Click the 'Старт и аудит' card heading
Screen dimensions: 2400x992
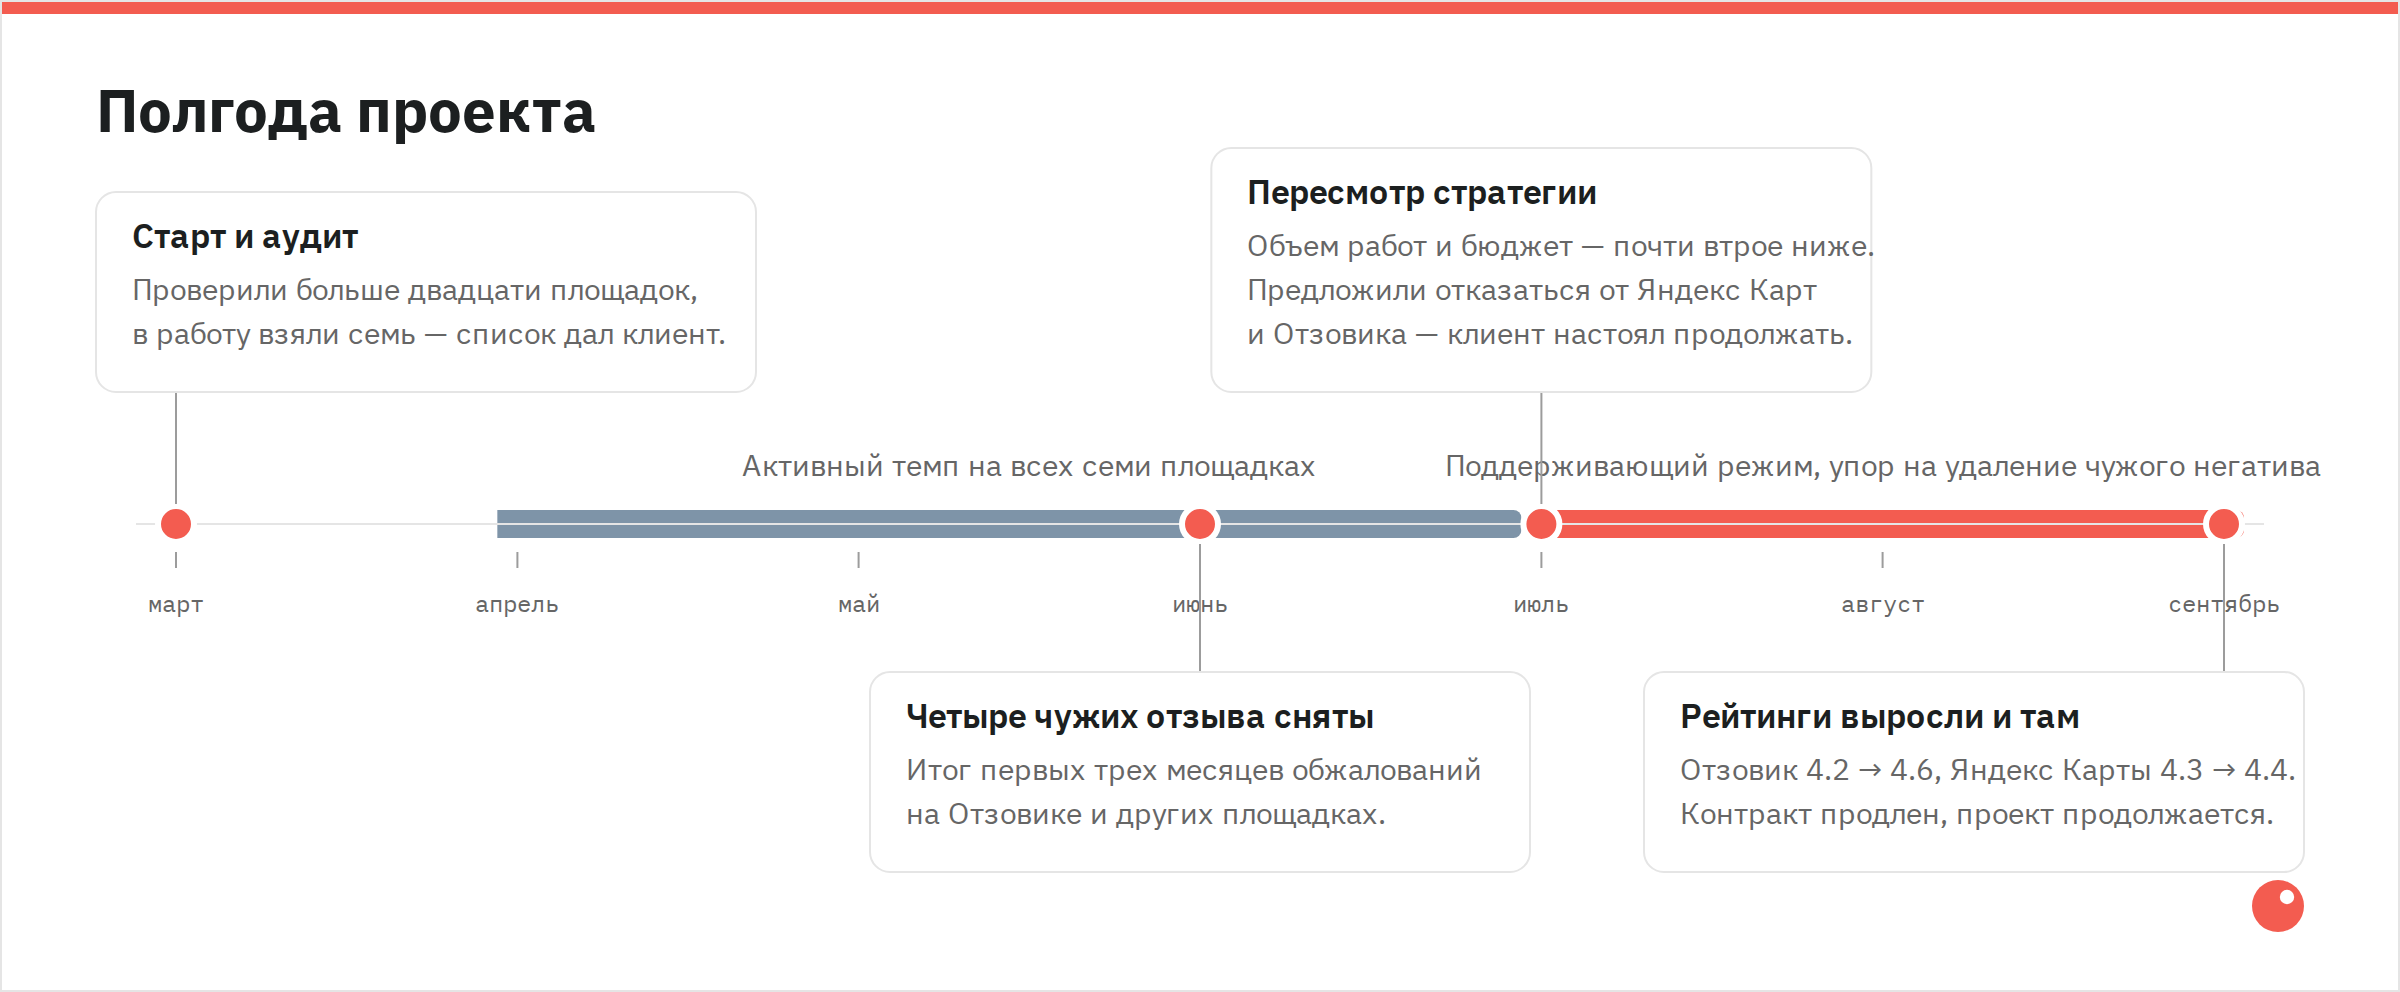click(245, 237)
